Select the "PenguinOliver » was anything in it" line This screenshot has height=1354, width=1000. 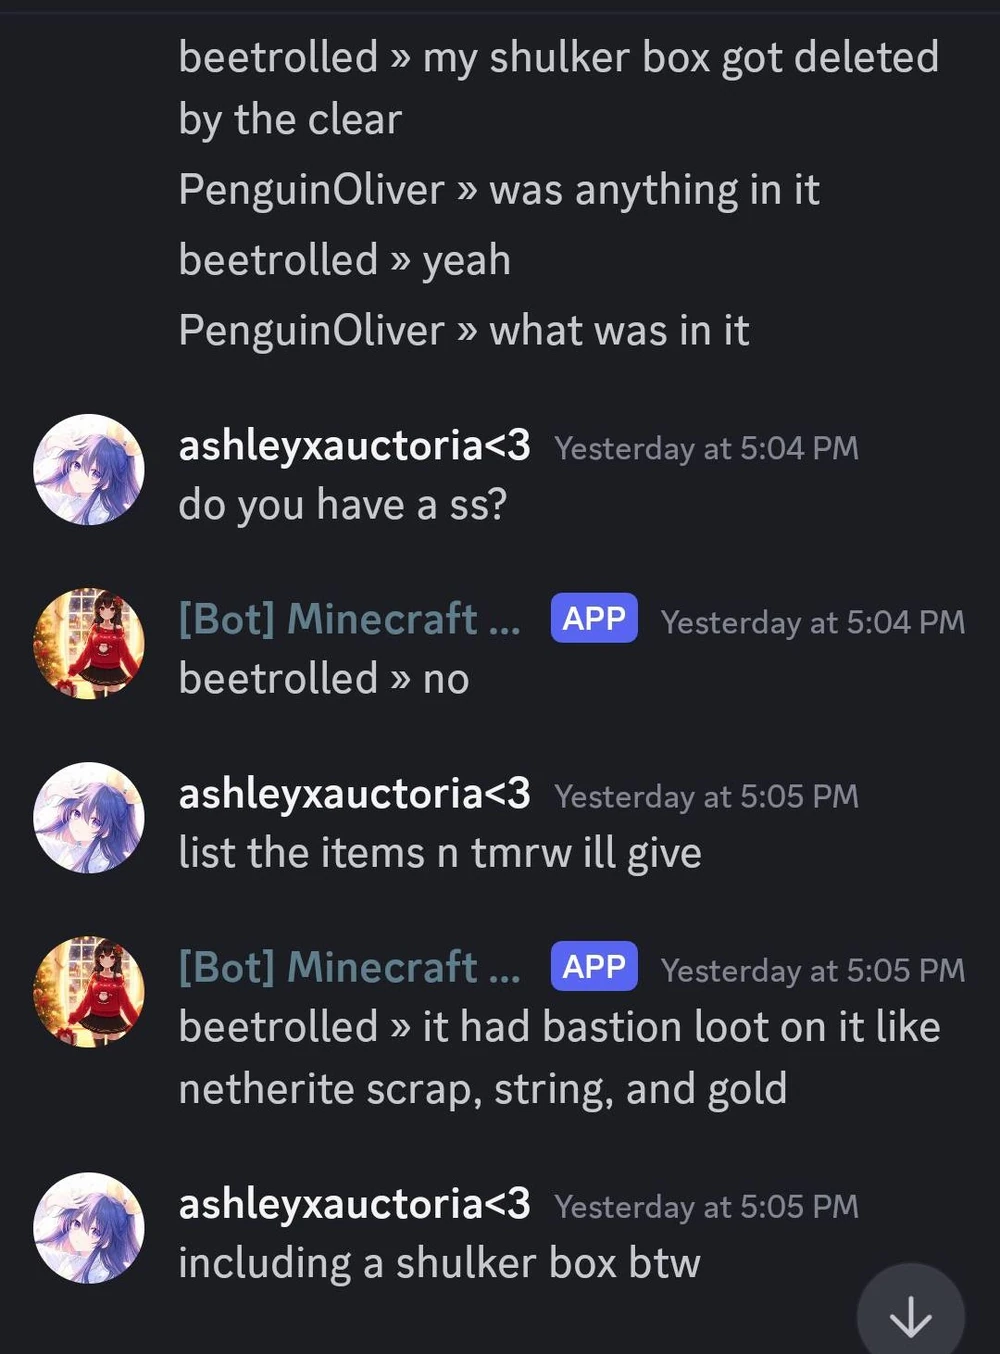coord(498,190)
